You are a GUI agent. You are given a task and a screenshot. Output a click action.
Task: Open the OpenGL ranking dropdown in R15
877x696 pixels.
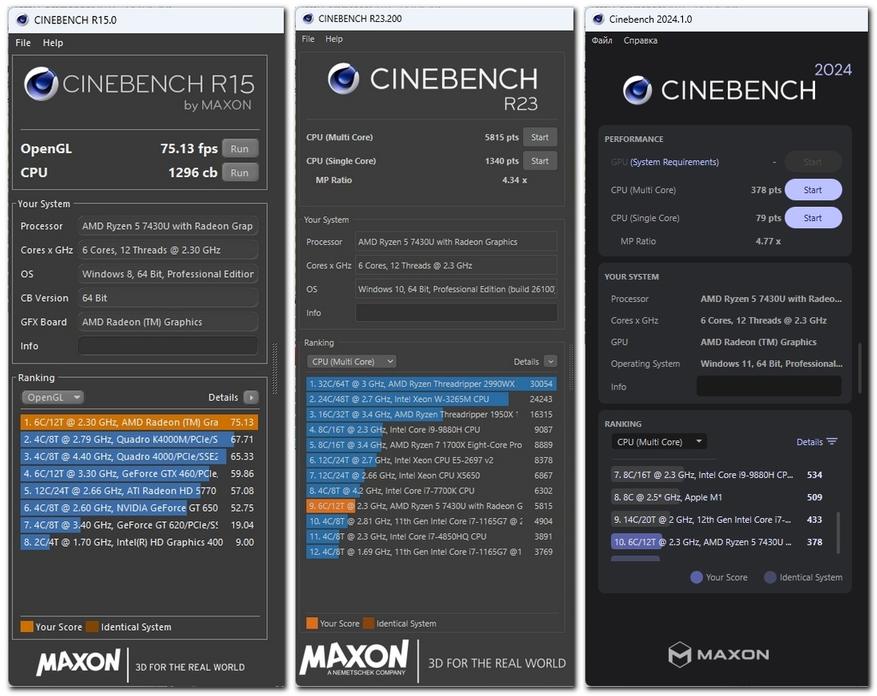(53, 397)
